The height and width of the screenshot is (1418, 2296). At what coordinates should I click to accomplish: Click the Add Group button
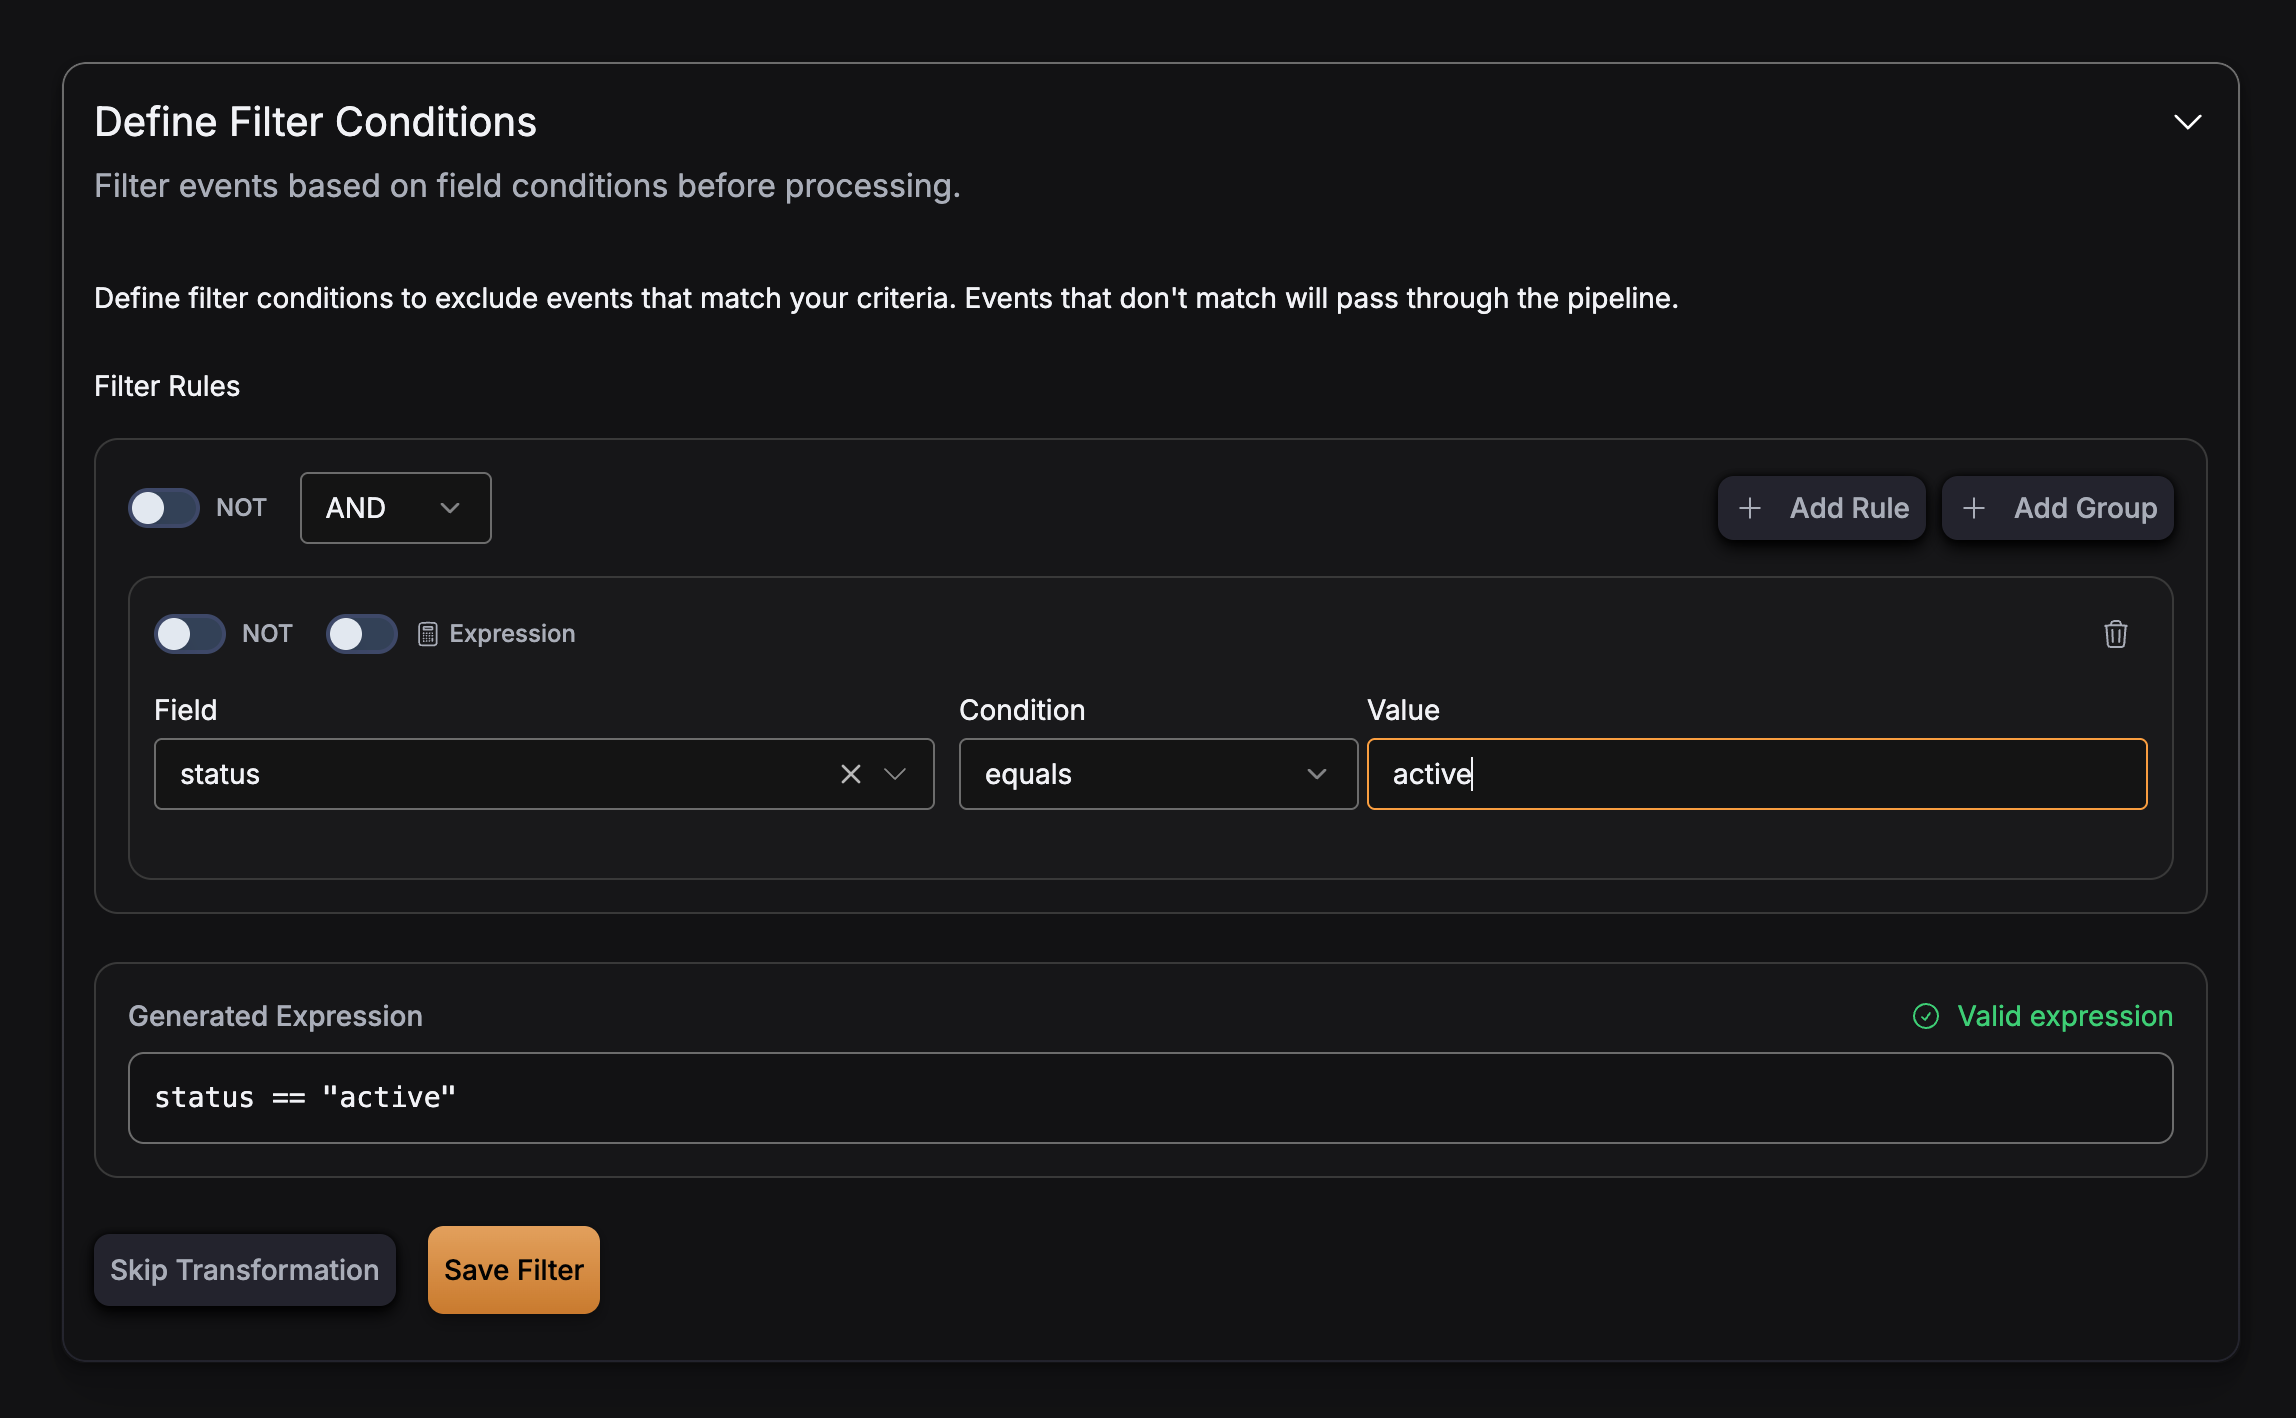2057,508
